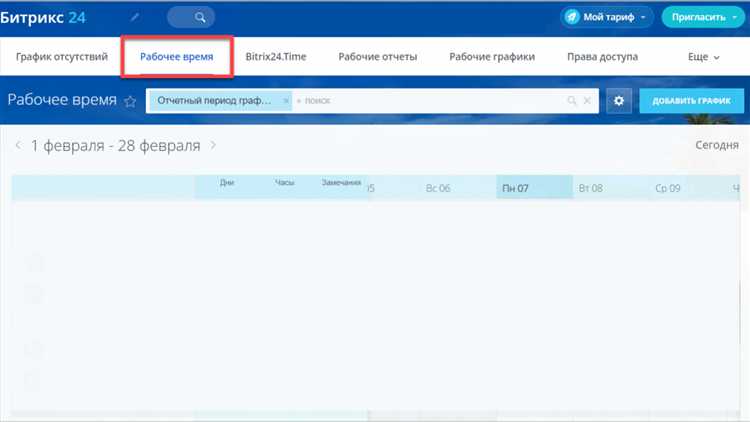Jump to Сегодня
The image size is (750, 422).
(717, 145)
